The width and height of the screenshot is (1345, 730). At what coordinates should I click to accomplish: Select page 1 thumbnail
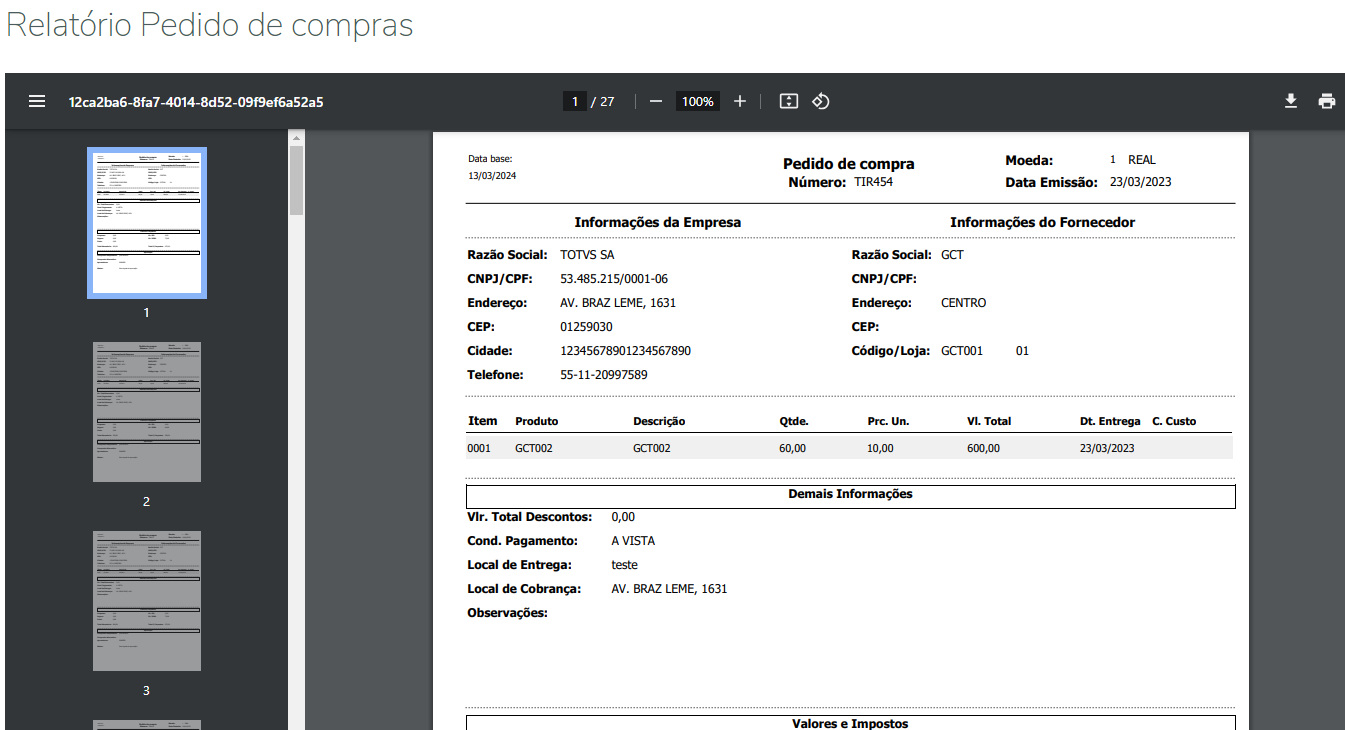[x=147, y=223]
